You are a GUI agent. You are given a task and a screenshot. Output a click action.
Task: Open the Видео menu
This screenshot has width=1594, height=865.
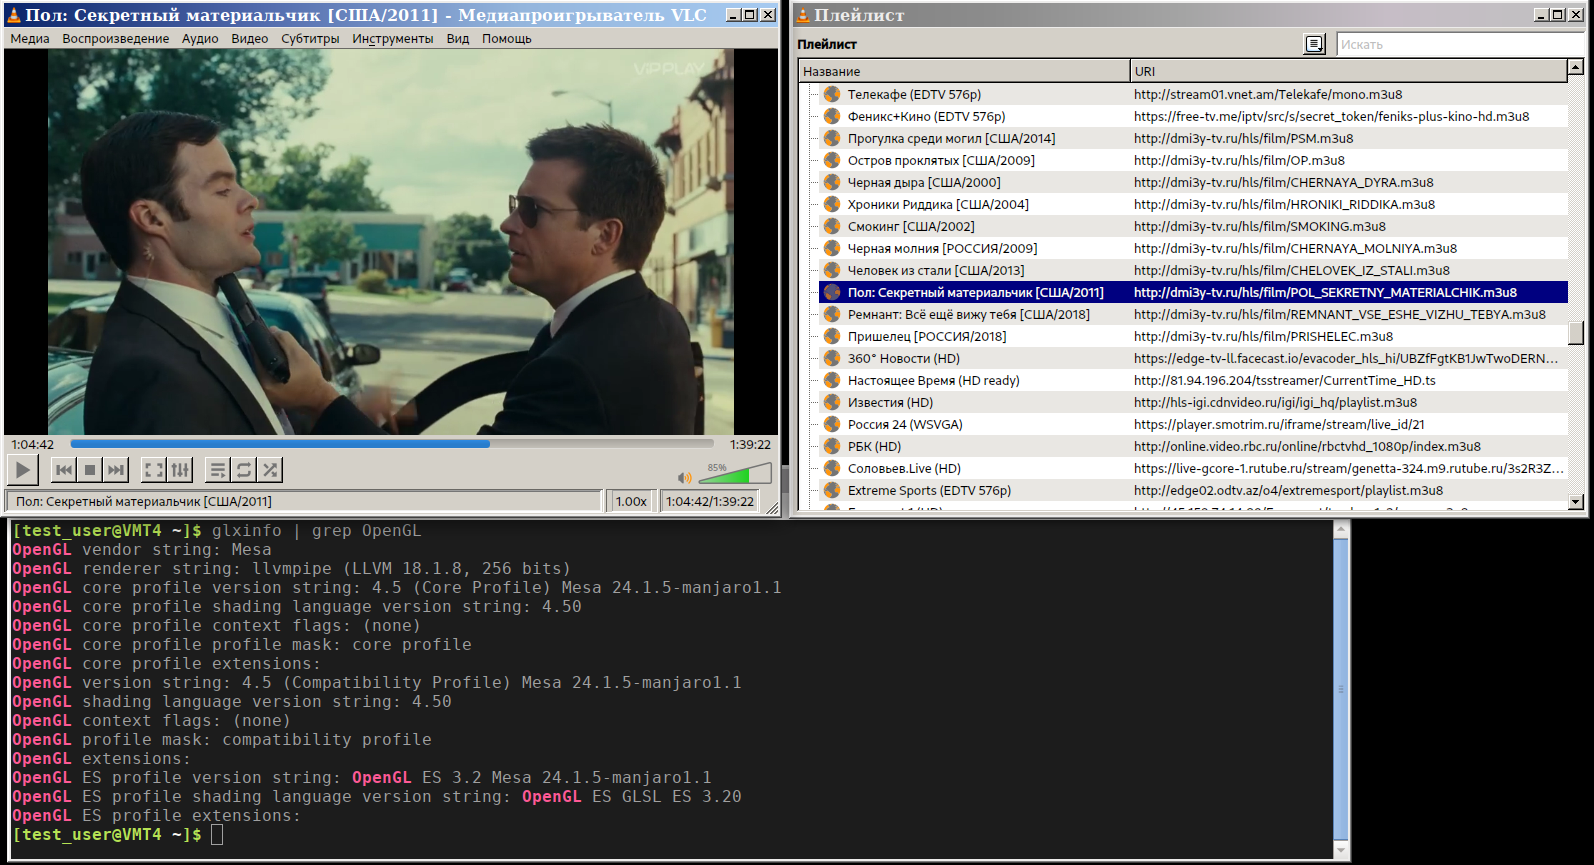250,39
